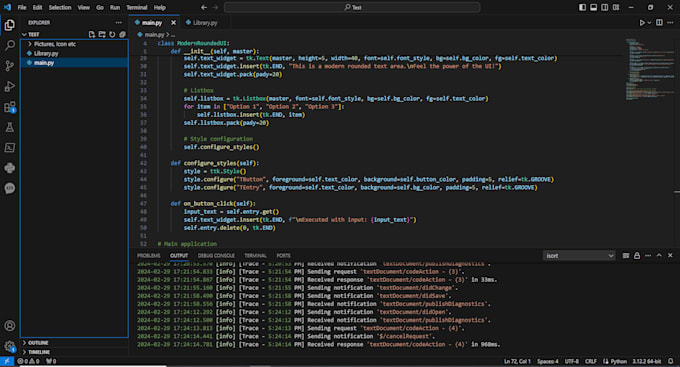Maximize the panel with the up chevron
Viewport: 680px width, 367px height.
[659, 256]
